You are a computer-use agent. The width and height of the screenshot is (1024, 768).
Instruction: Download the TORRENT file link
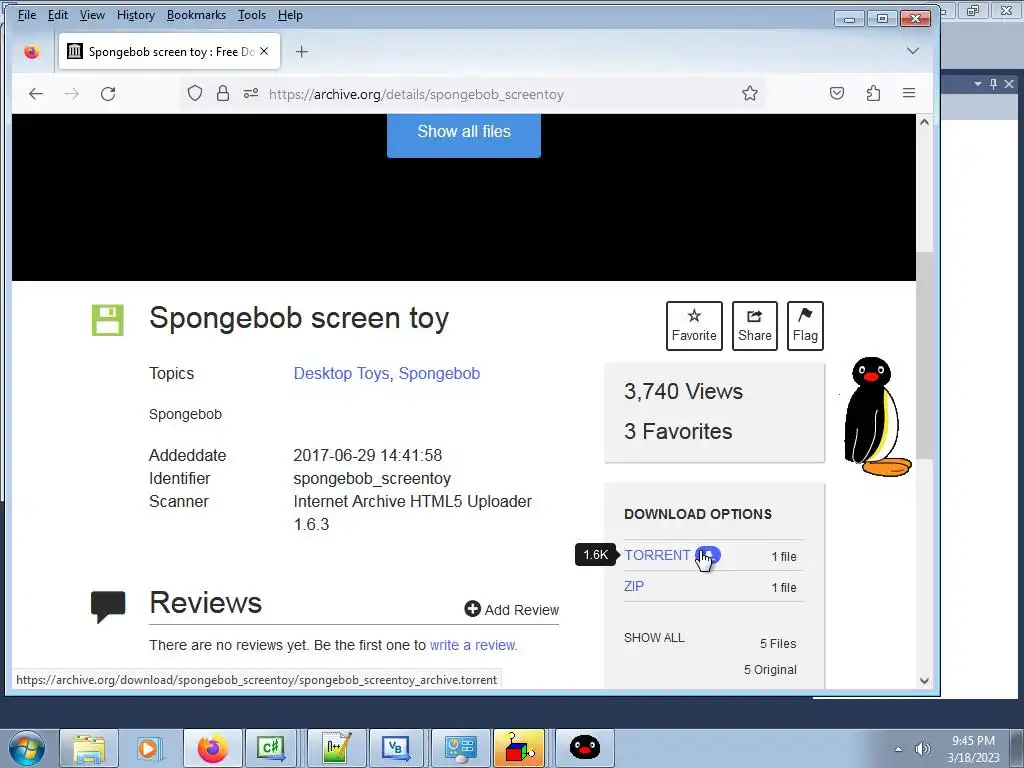[657, 555]
